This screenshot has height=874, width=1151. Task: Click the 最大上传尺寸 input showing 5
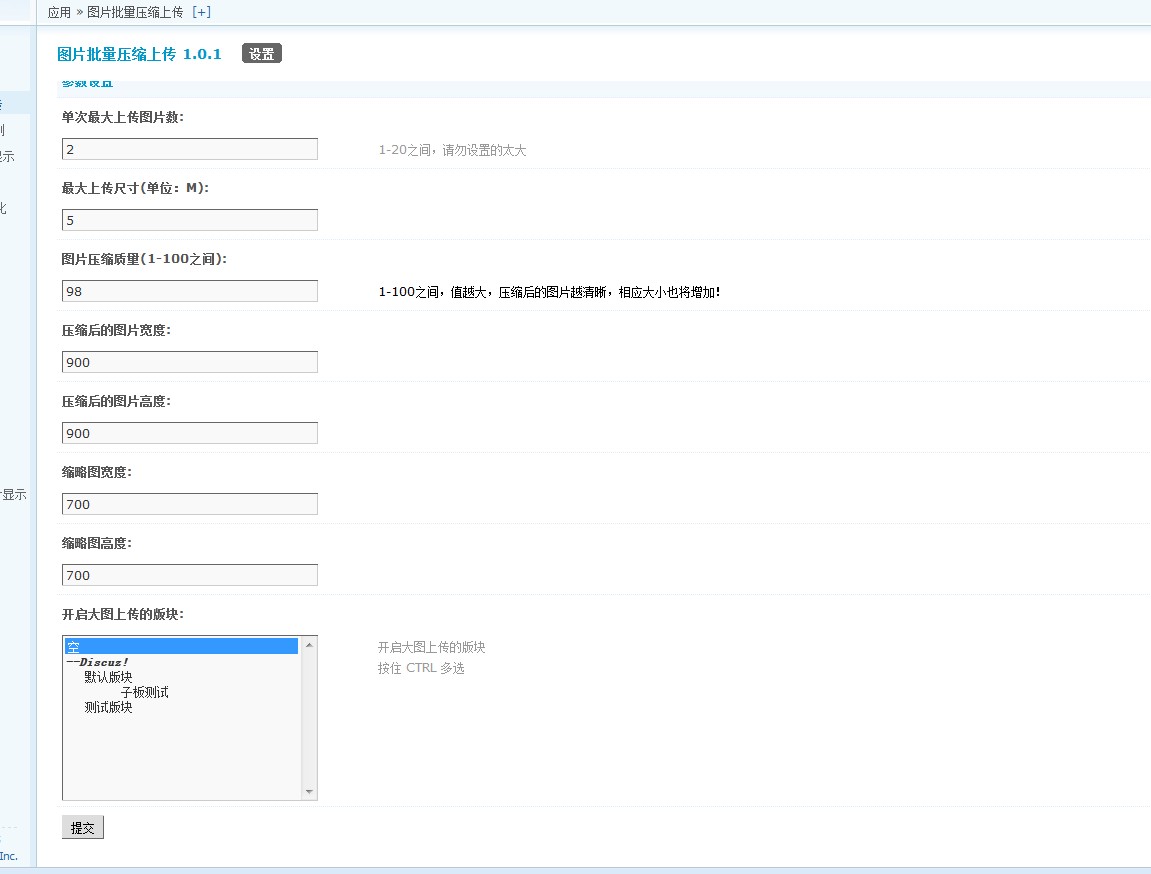point(190,220)
